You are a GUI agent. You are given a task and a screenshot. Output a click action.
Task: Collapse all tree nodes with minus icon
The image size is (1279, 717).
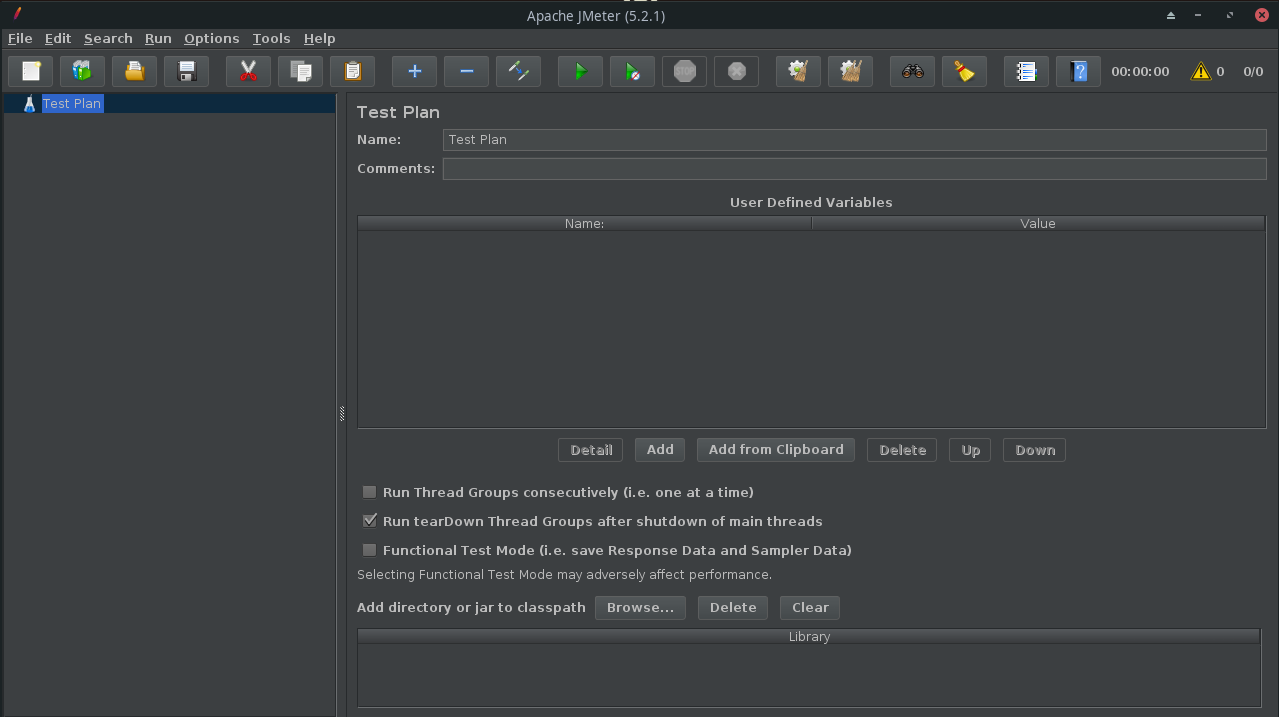coord(466,72)
